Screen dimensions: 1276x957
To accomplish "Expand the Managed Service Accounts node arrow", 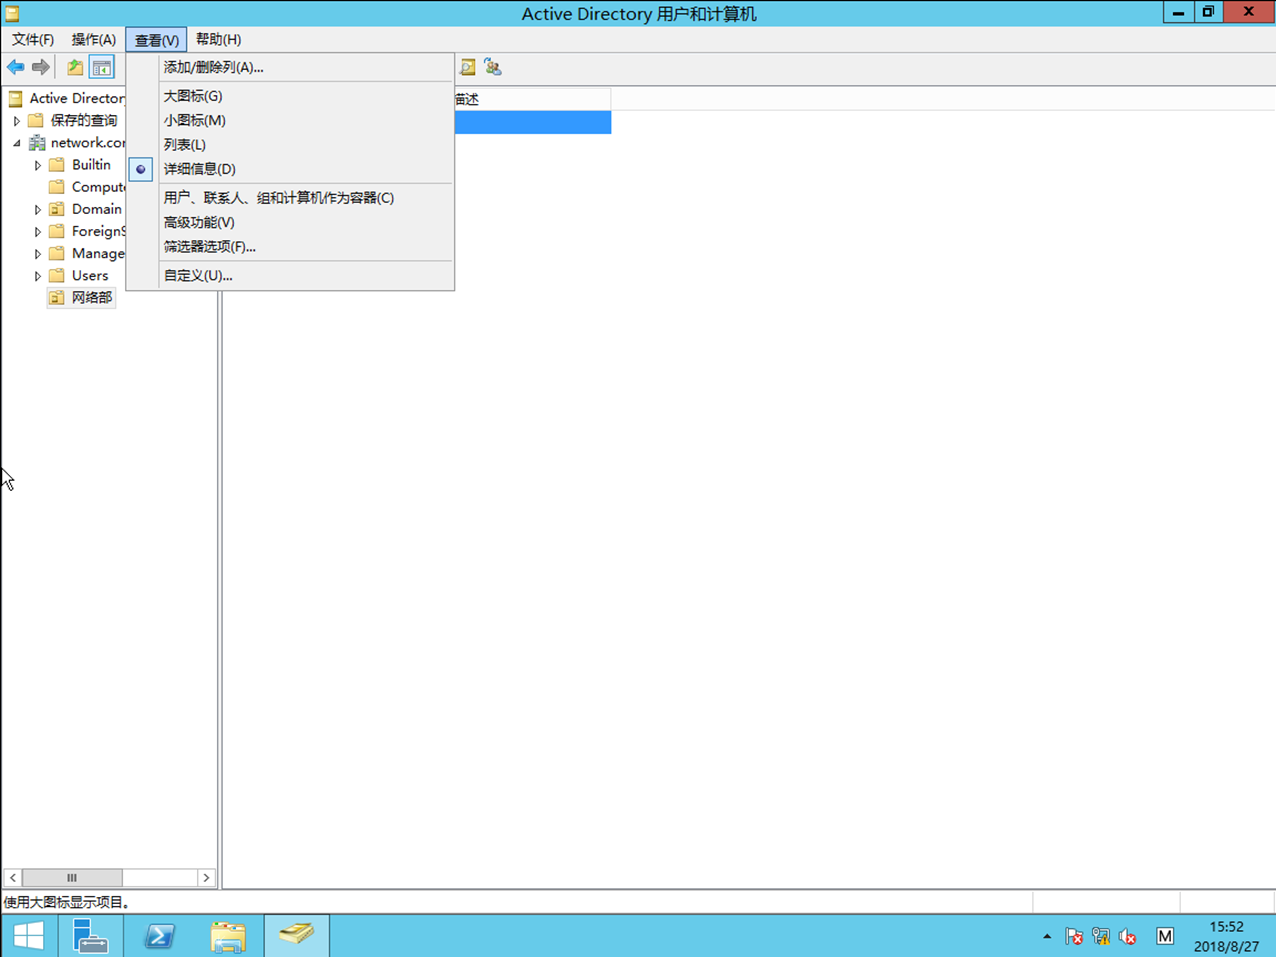I will click(x=38, y=254).
